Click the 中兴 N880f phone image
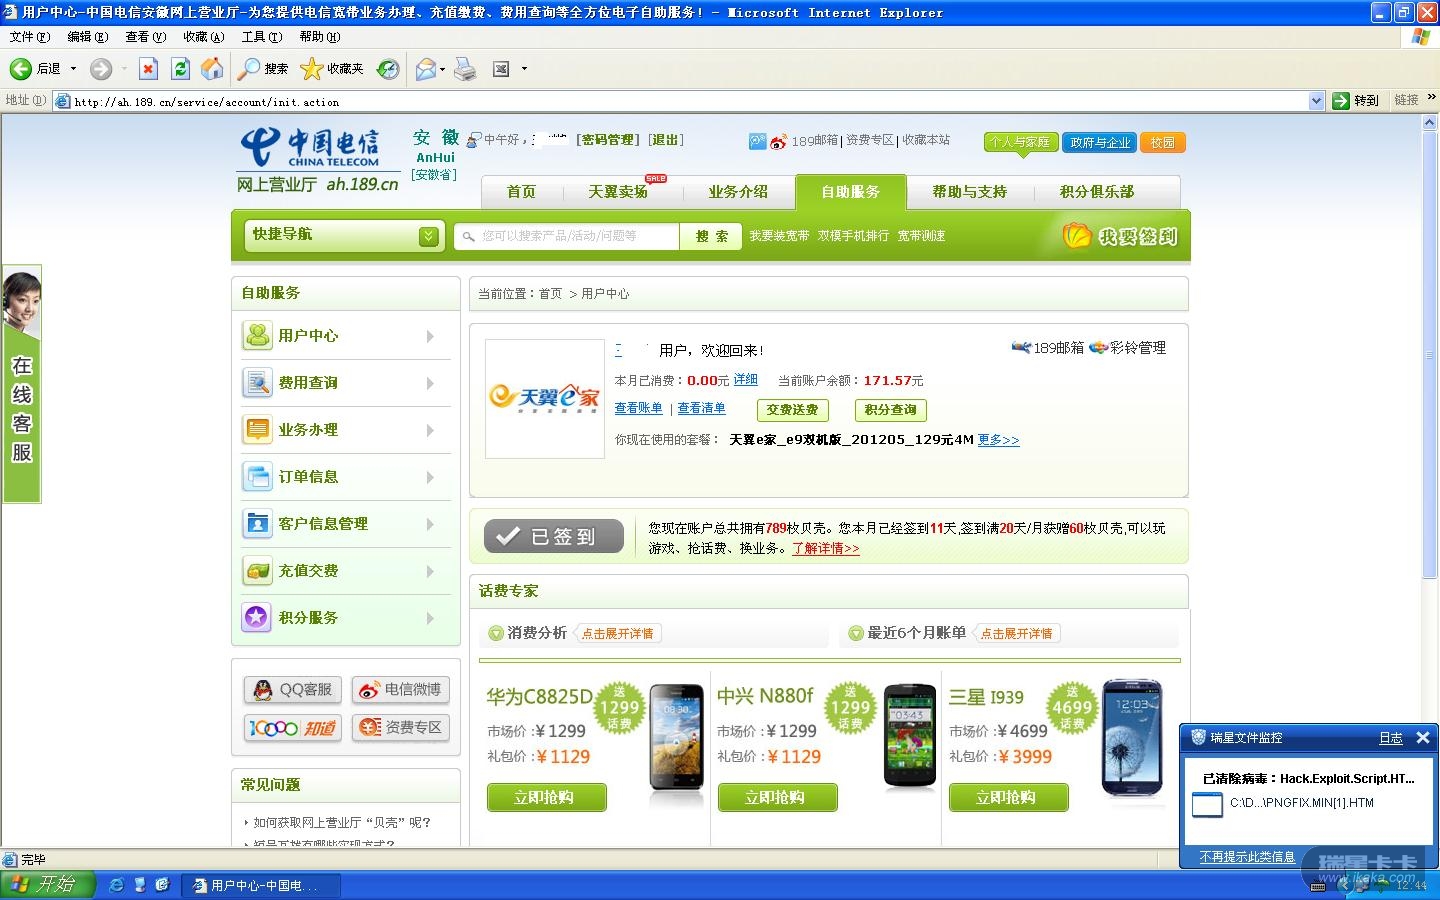The height and width of the screenshot is (900, 1440). 909,735
